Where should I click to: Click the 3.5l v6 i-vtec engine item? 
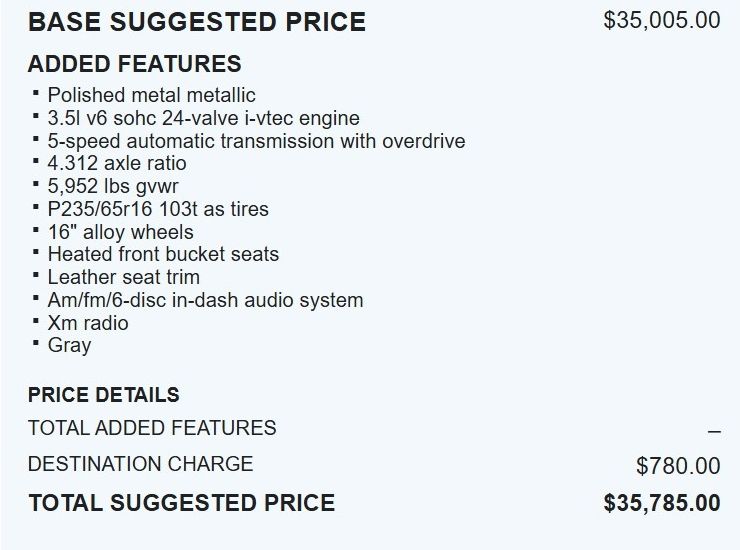tap(203, 118)
